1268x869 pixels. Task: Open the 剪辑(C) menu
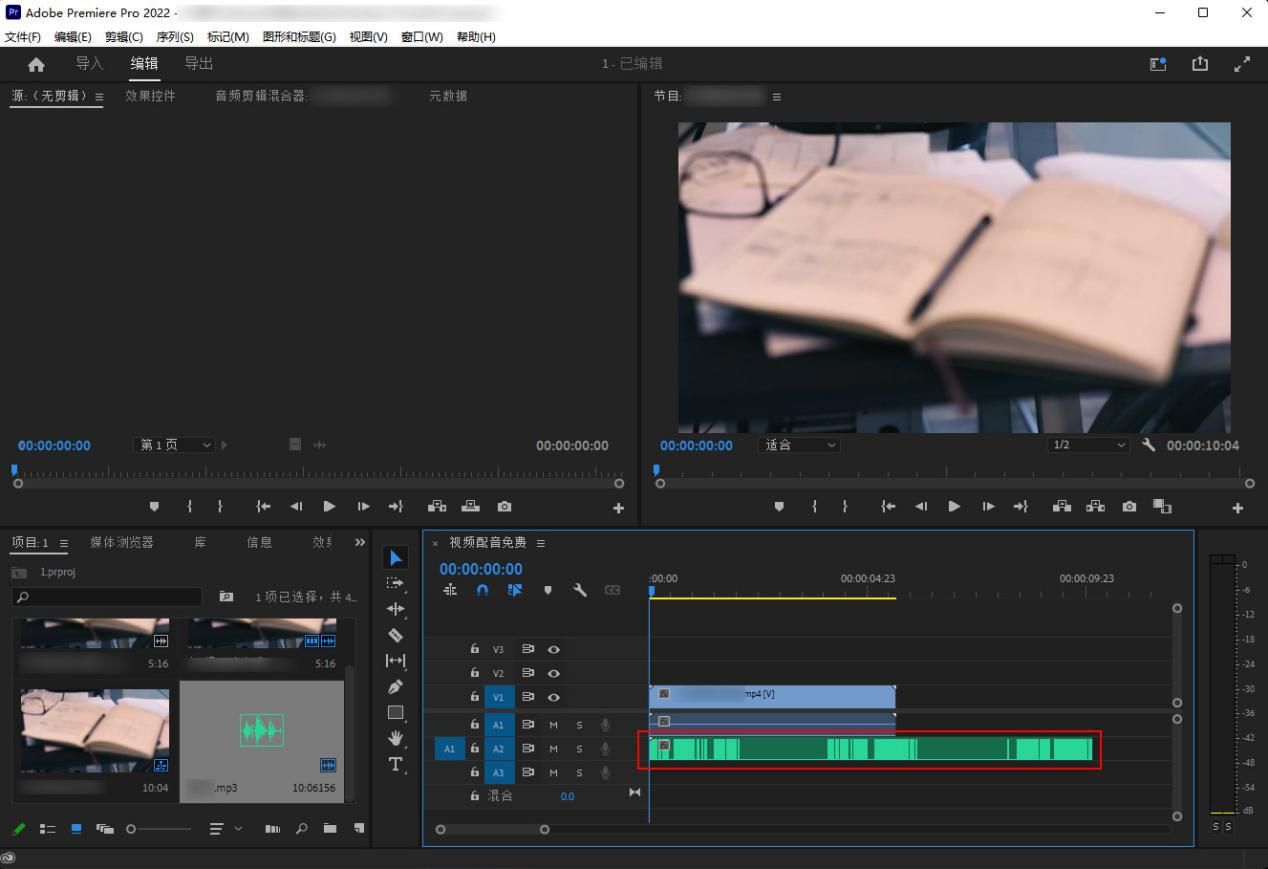(124, 37)
